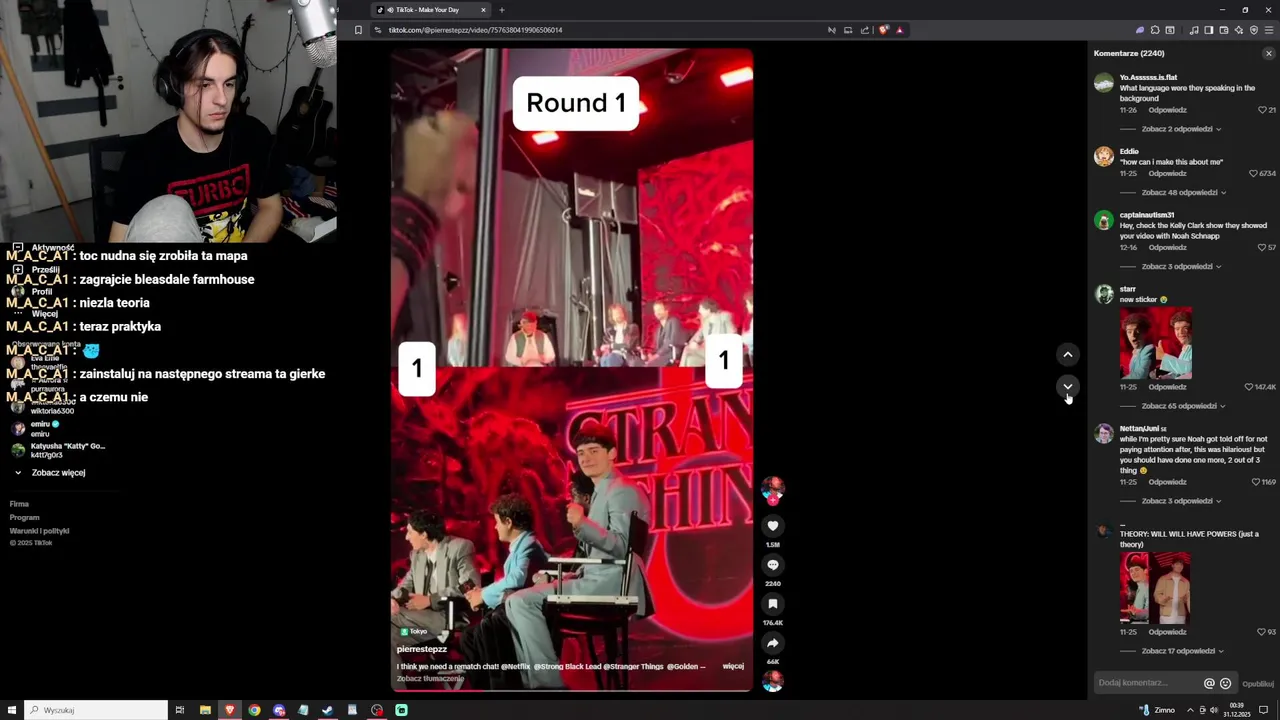Open Steam from the taskbar
1280x720 pixels.
327,710
